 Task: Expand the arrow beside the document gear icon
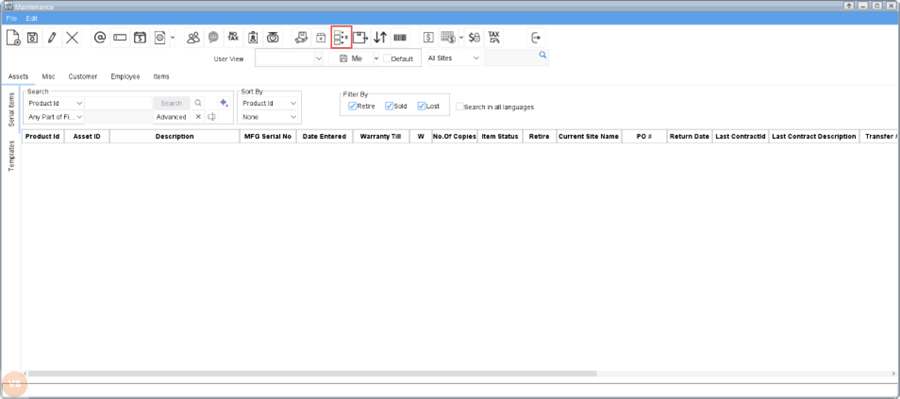pyautogui.click(x=172, y=38)
